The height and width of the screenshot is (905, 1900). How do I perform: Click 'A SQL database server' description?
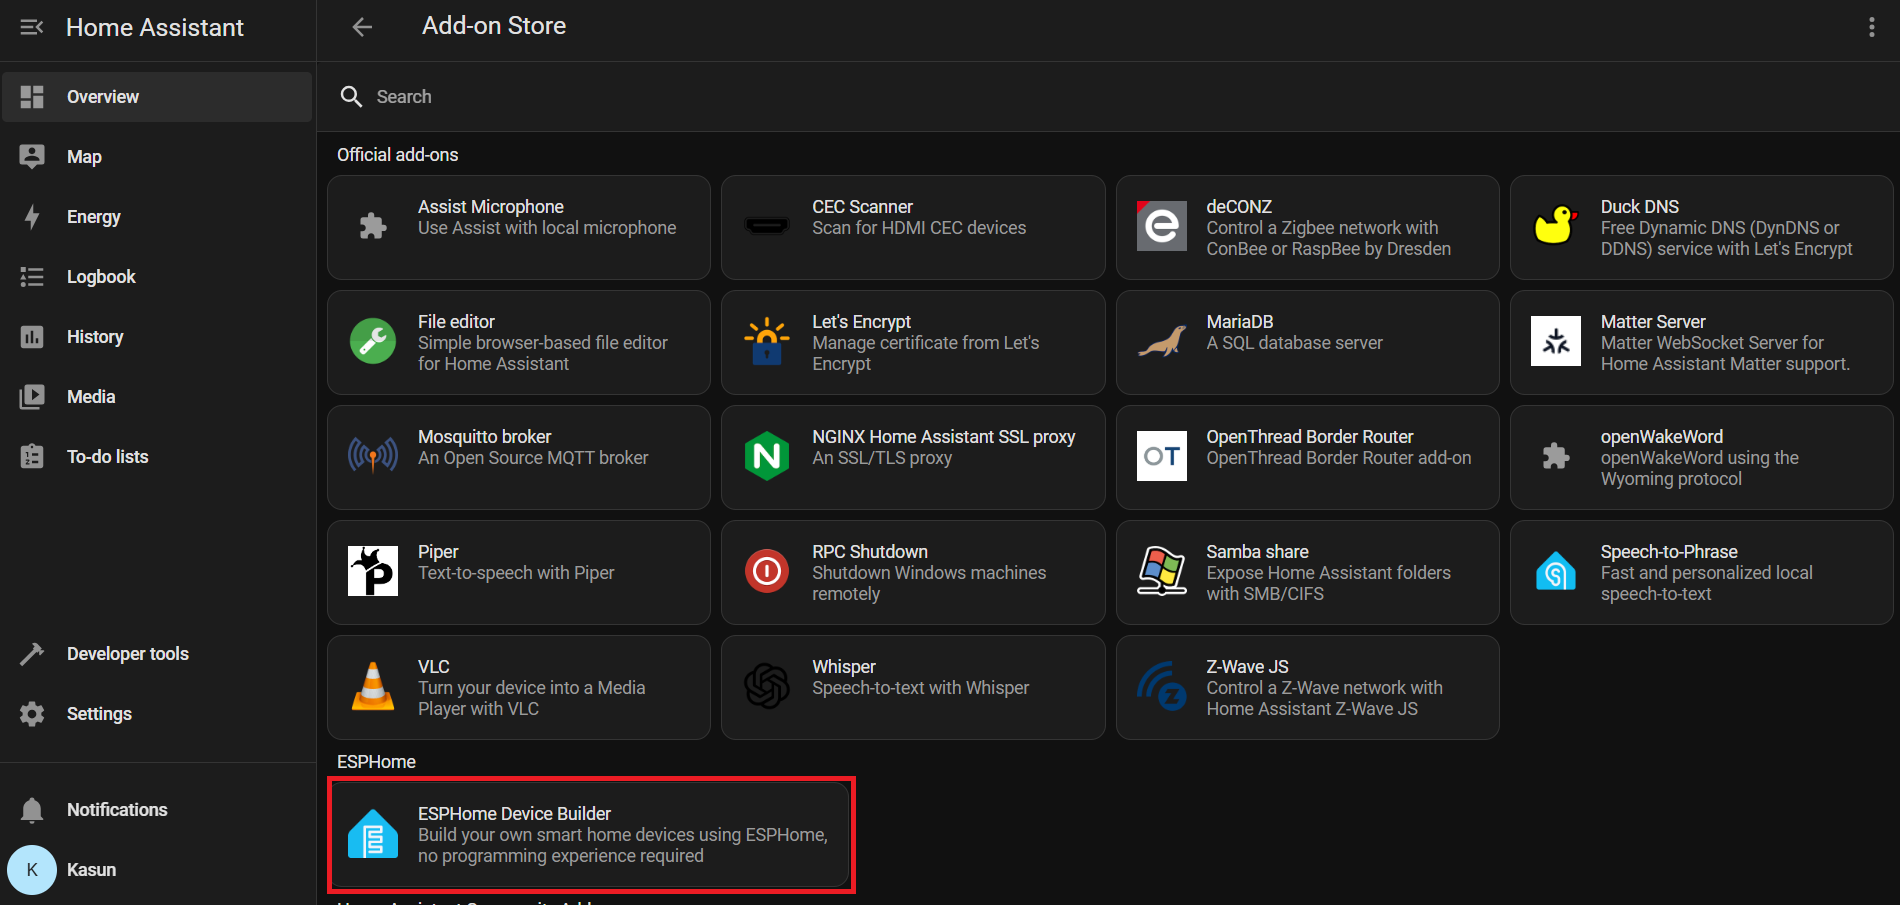(1294, 343)
